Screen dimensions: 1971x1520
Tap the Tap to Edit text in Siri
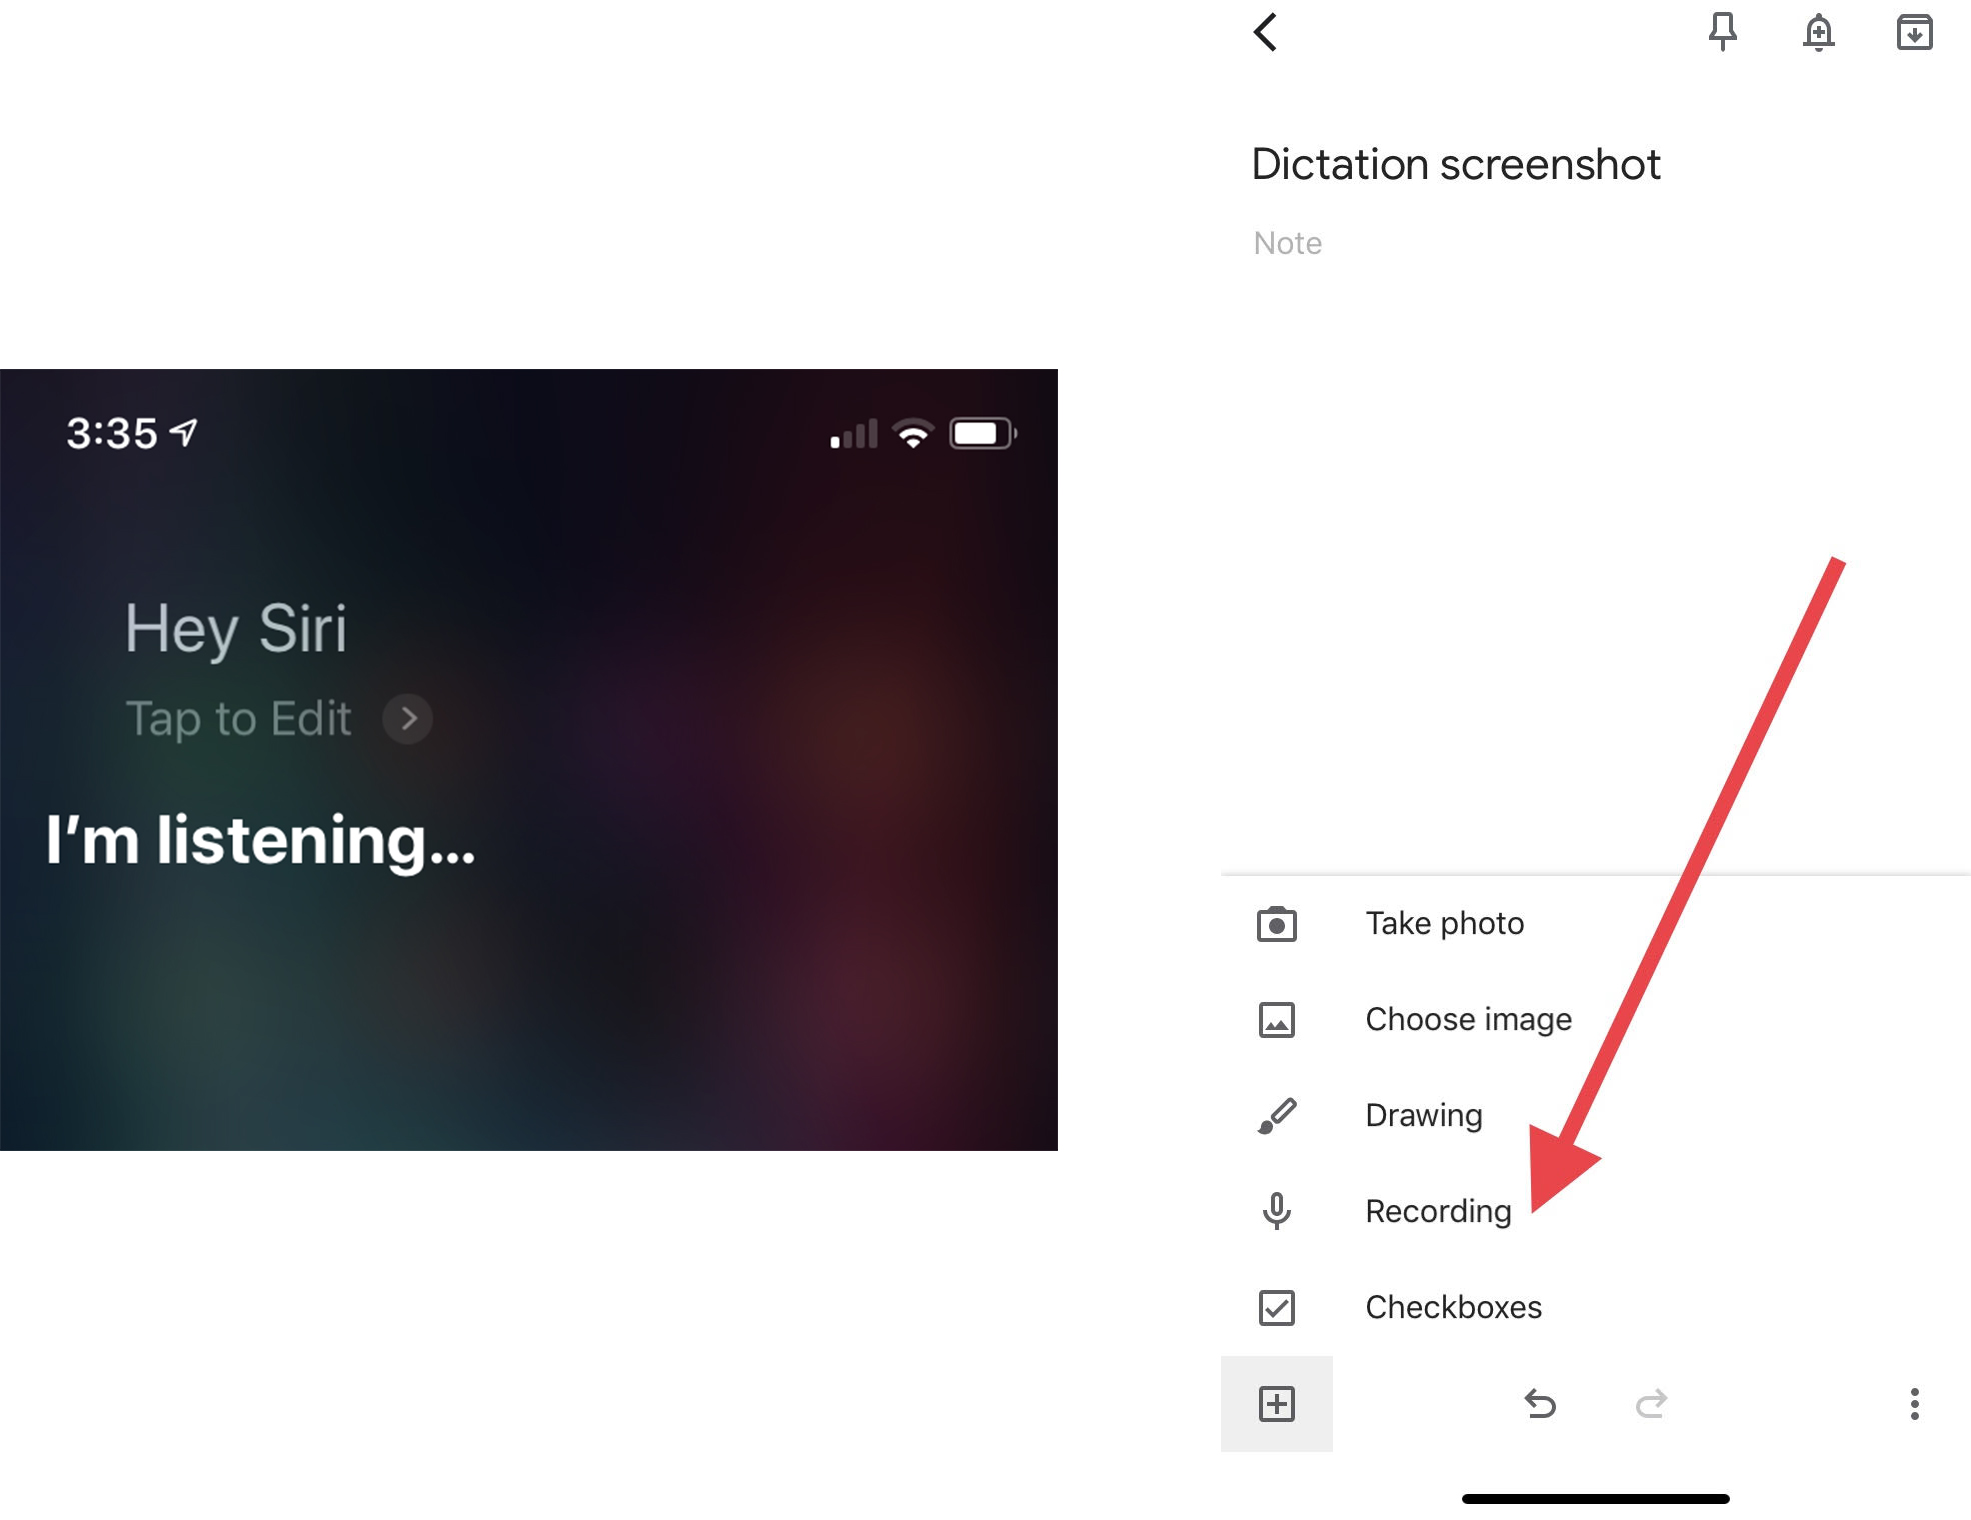(x=238, y=719)
